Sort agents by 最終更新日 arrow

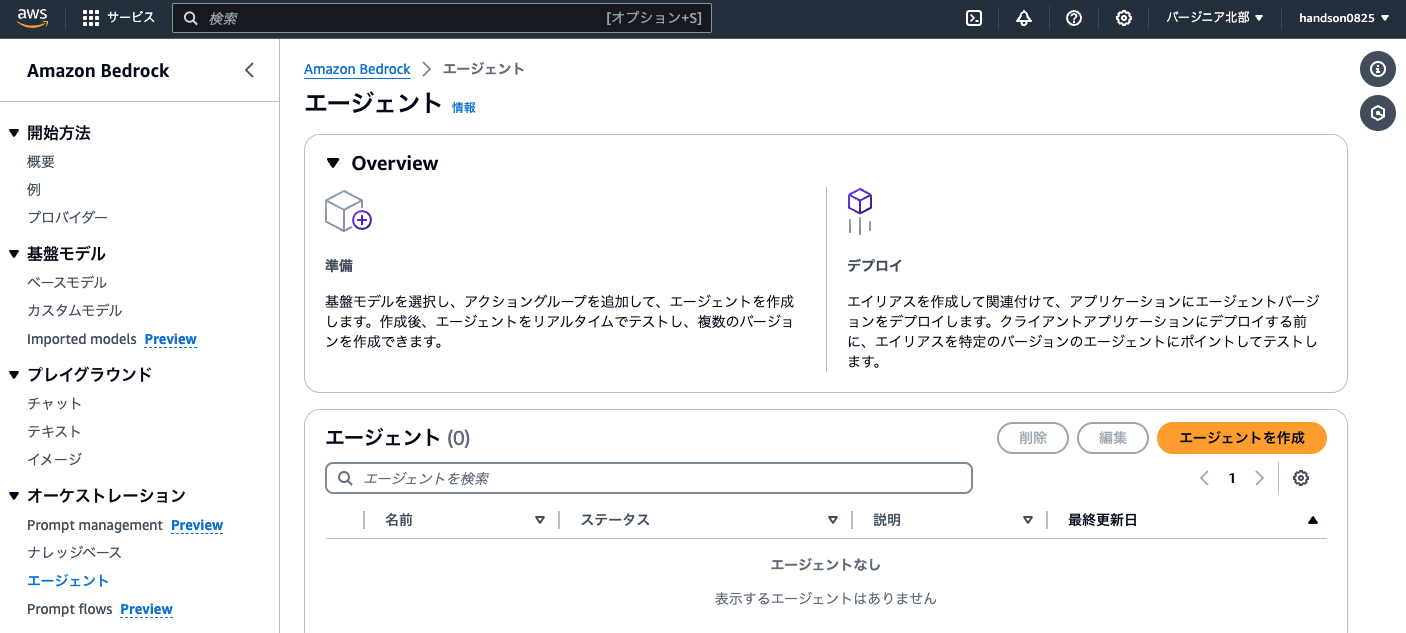1313,520
